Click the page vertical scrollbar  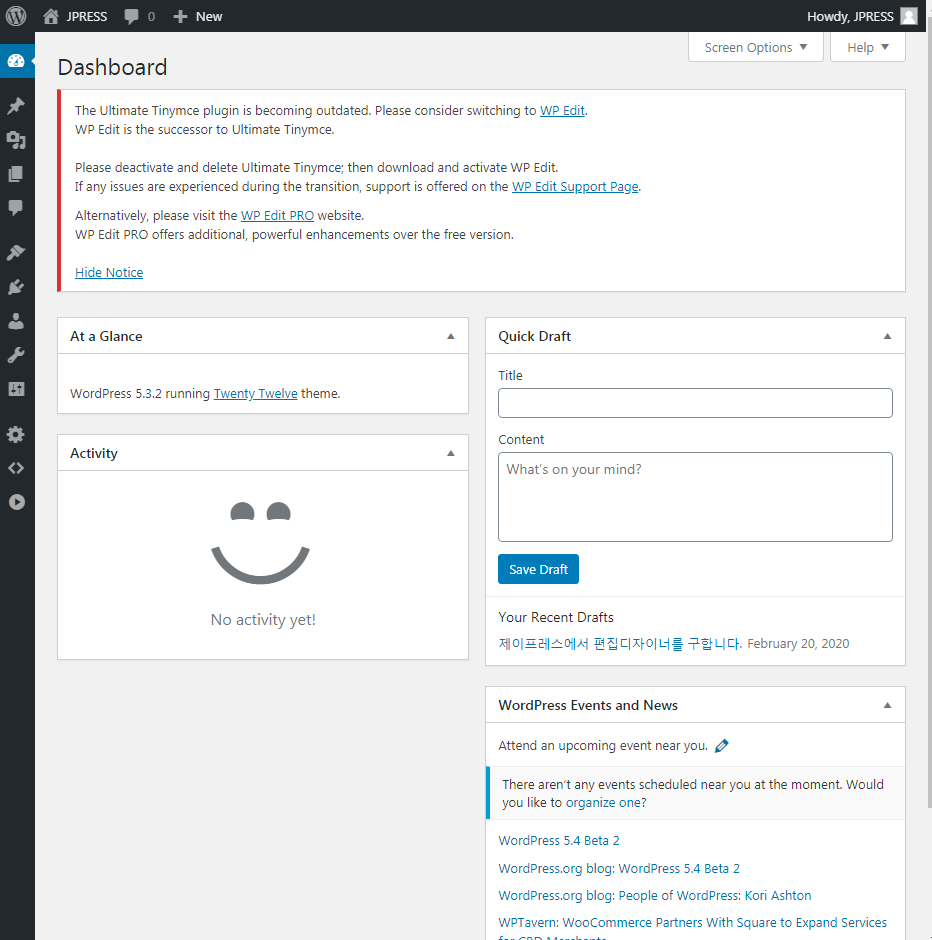click(x=929, y=414)
